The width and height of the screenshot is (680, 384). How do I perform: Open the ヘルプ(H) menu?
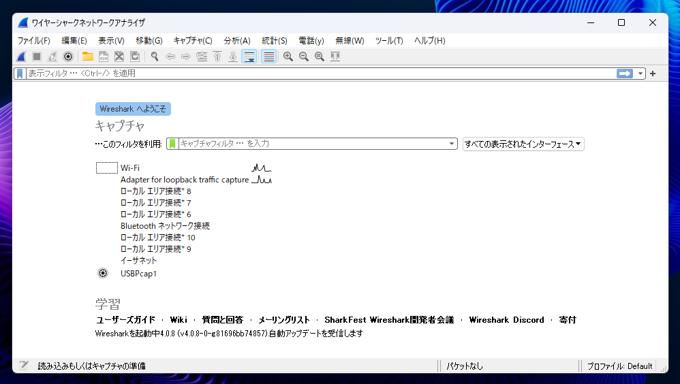(x=429, y=41)
